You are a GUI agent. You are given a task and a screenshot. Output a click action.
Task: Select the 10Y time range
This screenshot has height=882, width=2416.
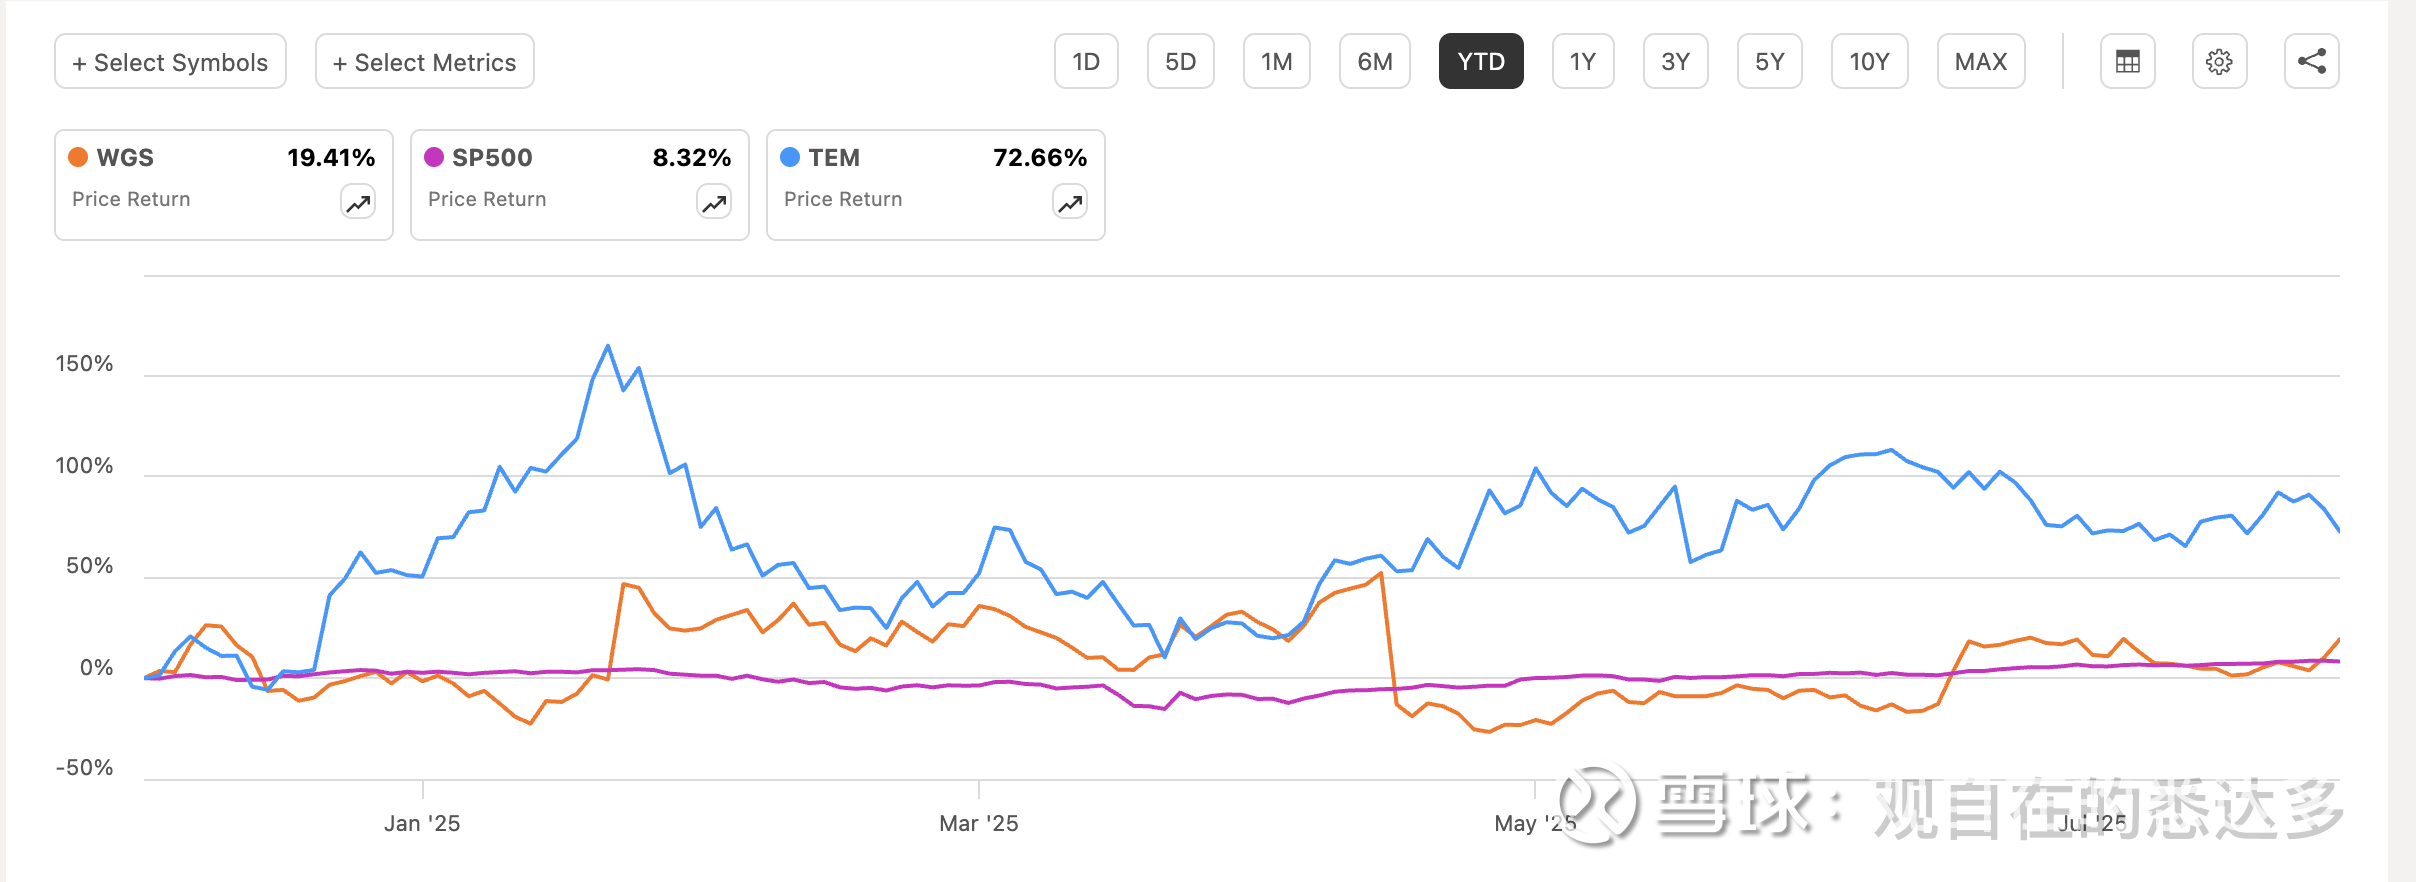click(x=1868, y=62)
